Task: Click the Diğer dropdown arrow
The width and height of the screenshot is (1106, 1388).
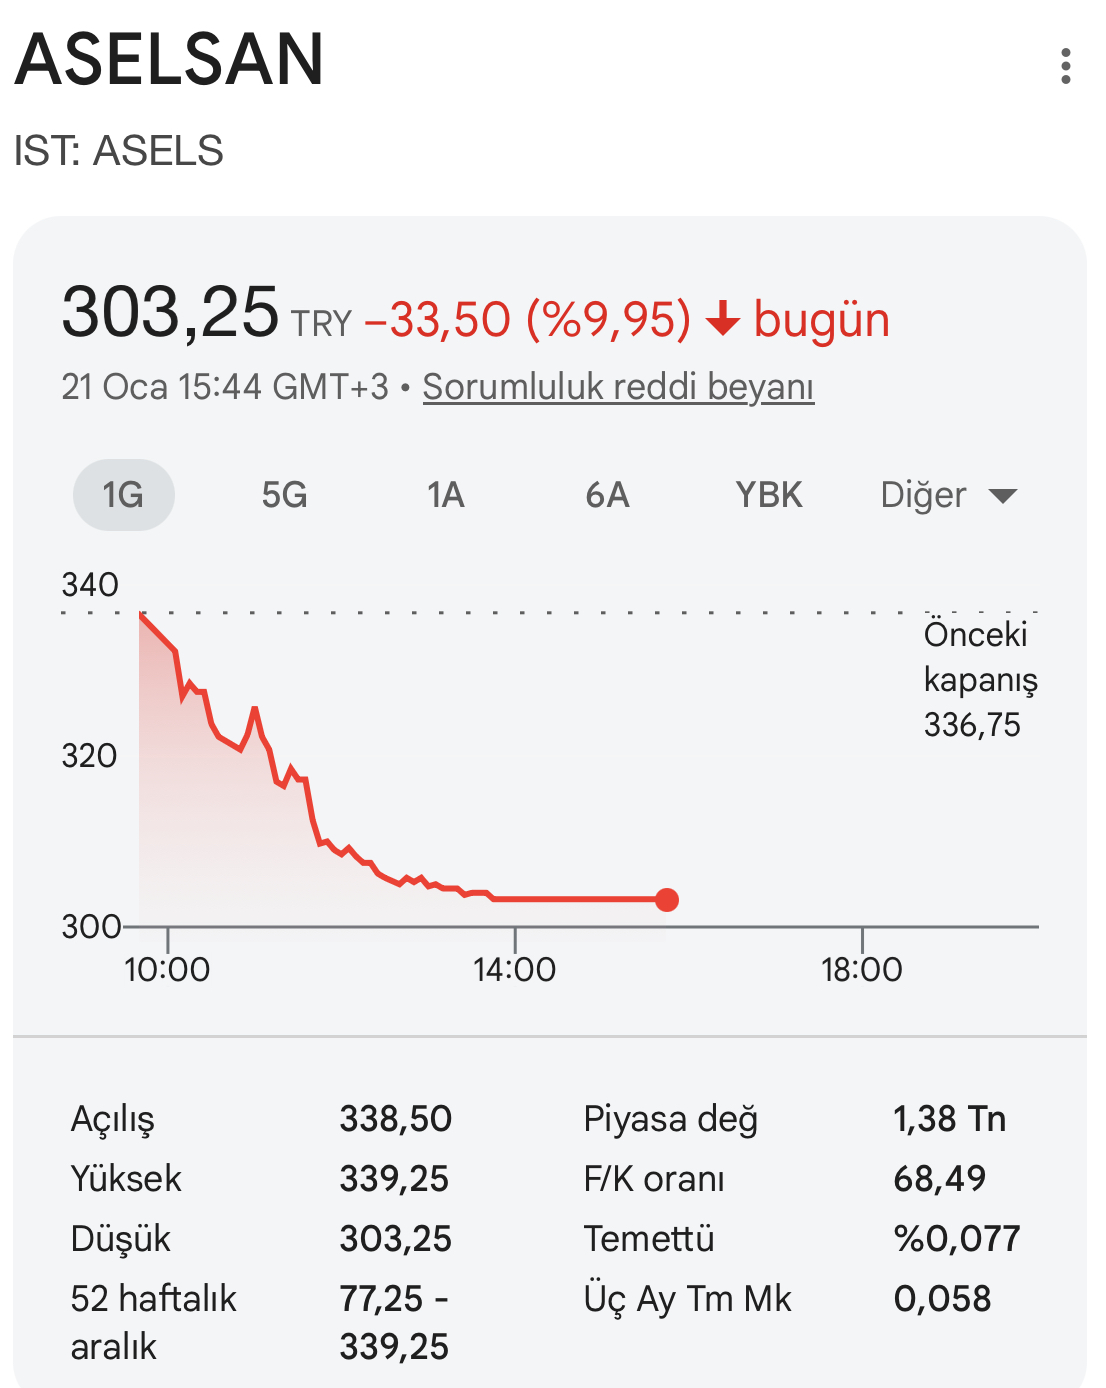Action: point(1002,496)
